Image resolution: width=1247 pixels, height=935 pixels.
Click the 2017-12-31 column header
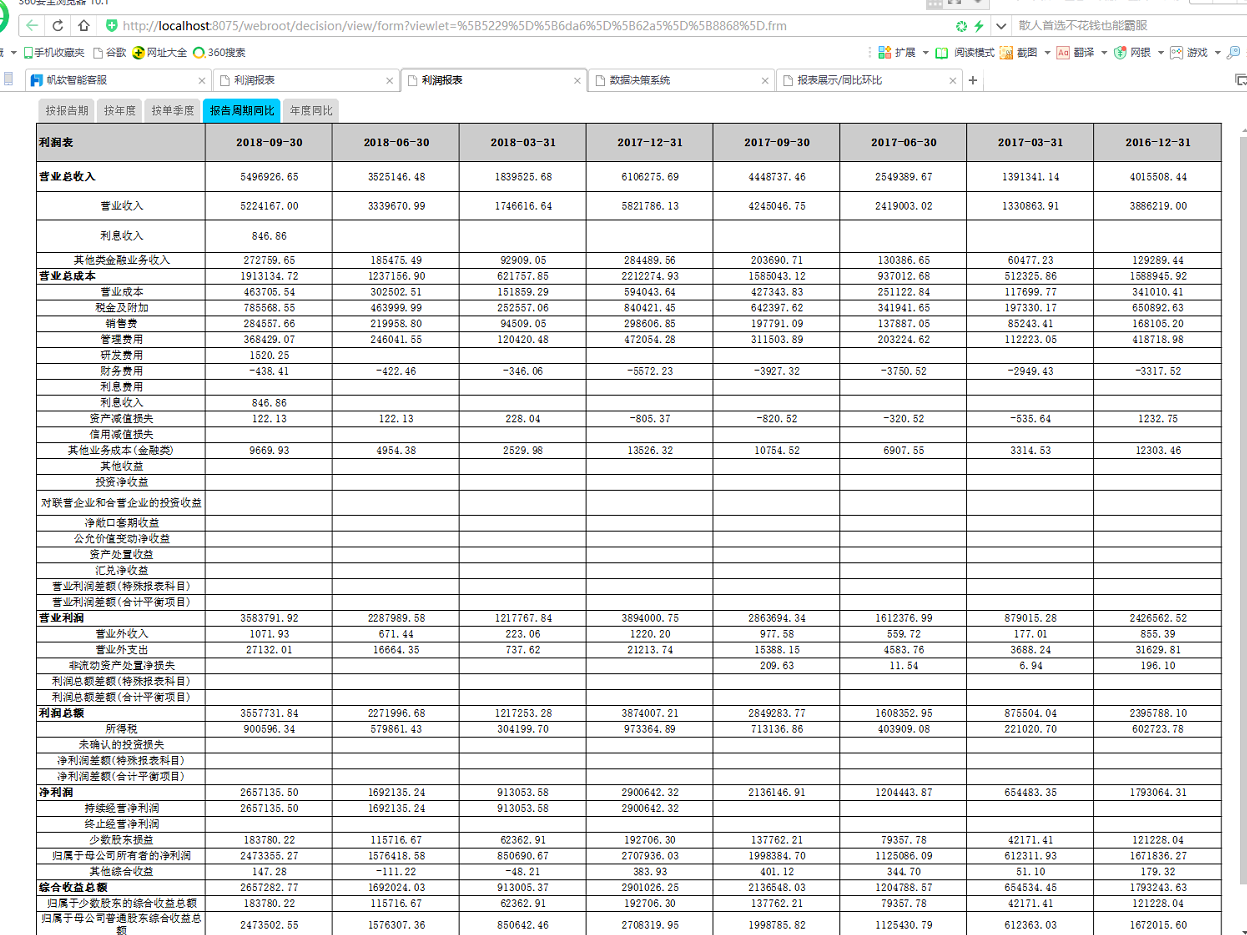(650, 142)
